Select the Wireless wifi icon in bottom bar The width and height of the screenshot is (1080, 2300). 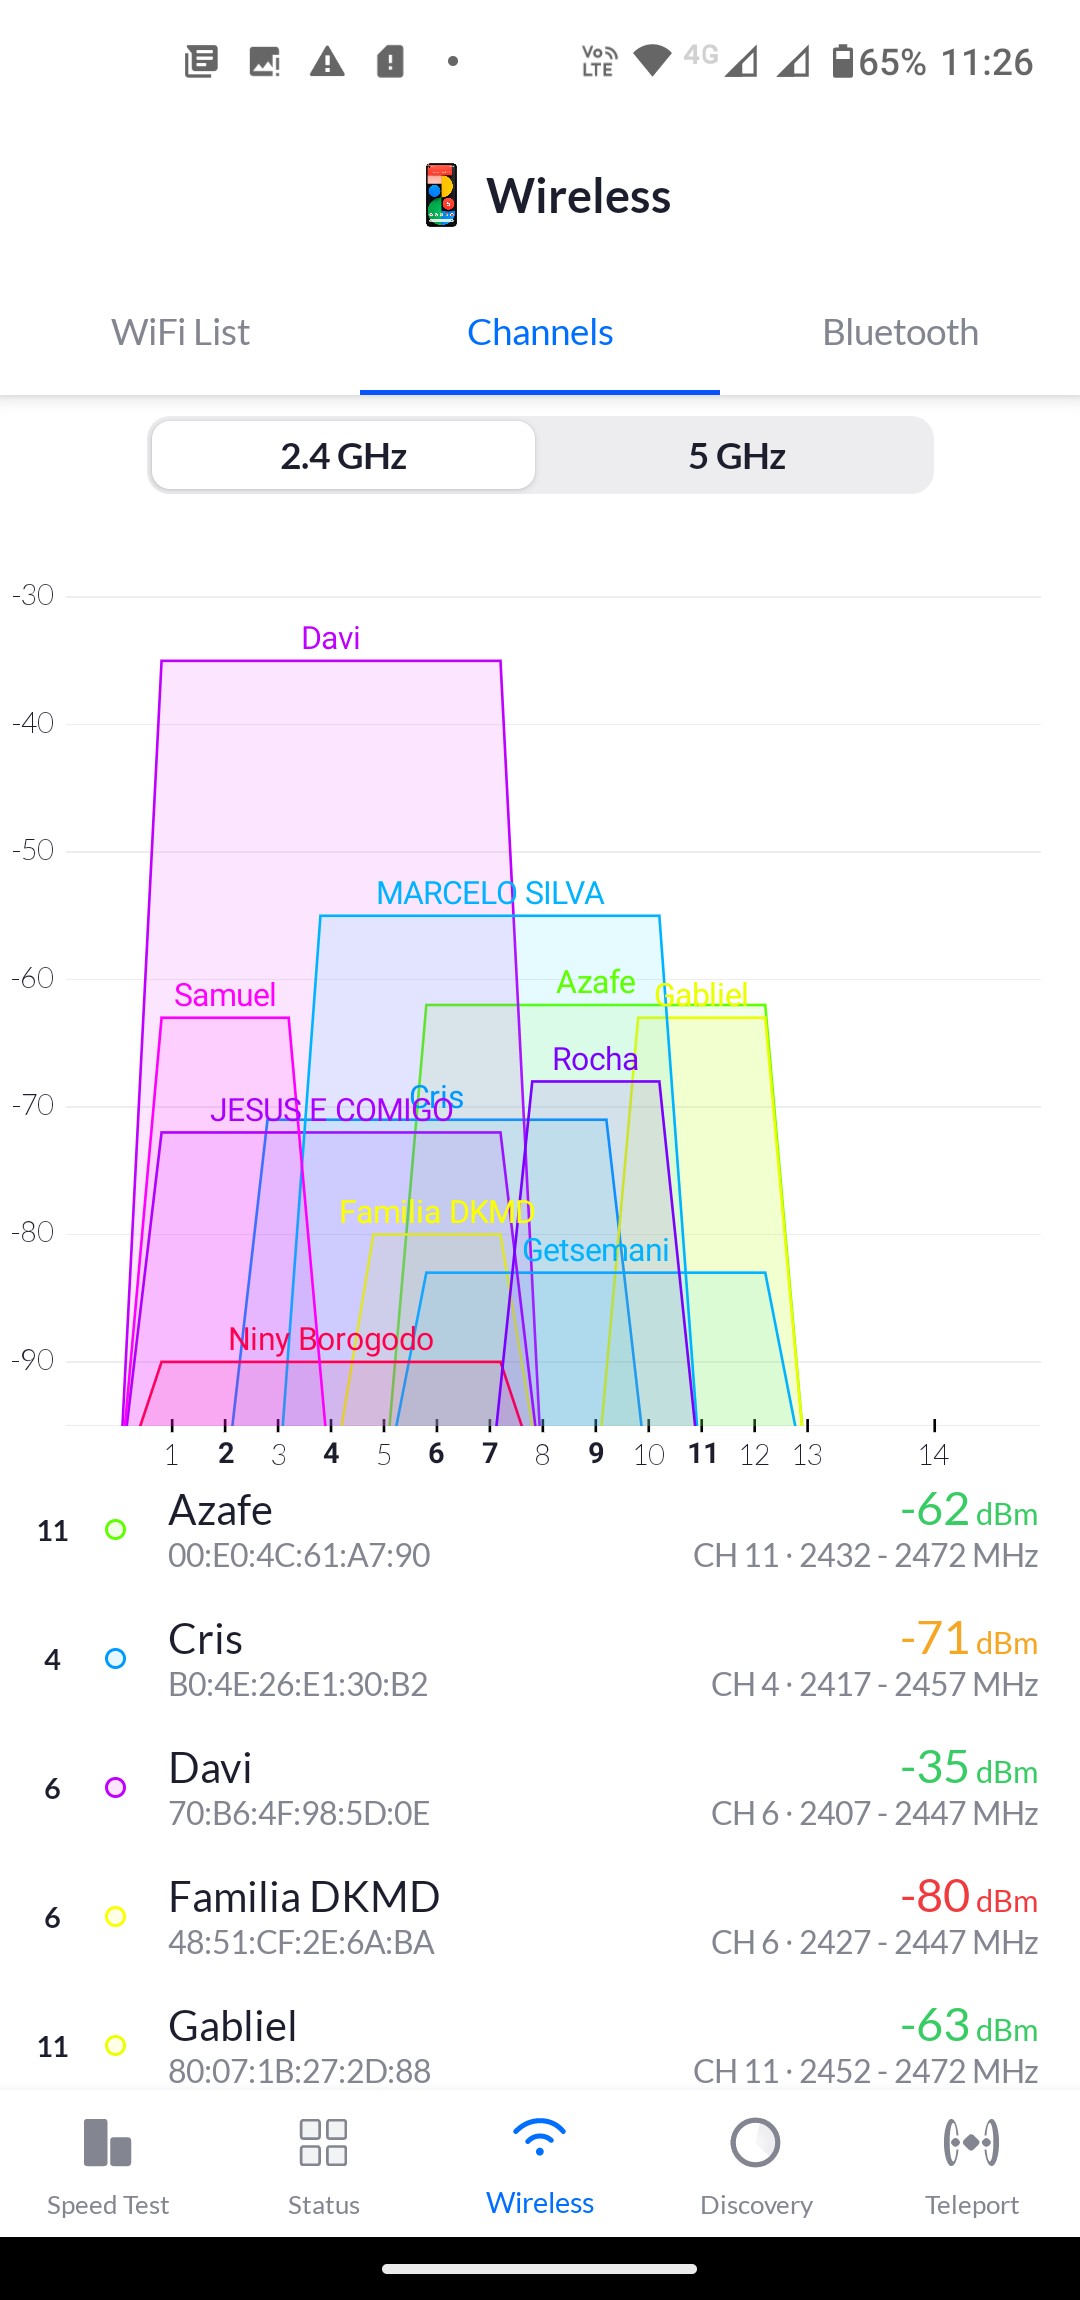540,2139
